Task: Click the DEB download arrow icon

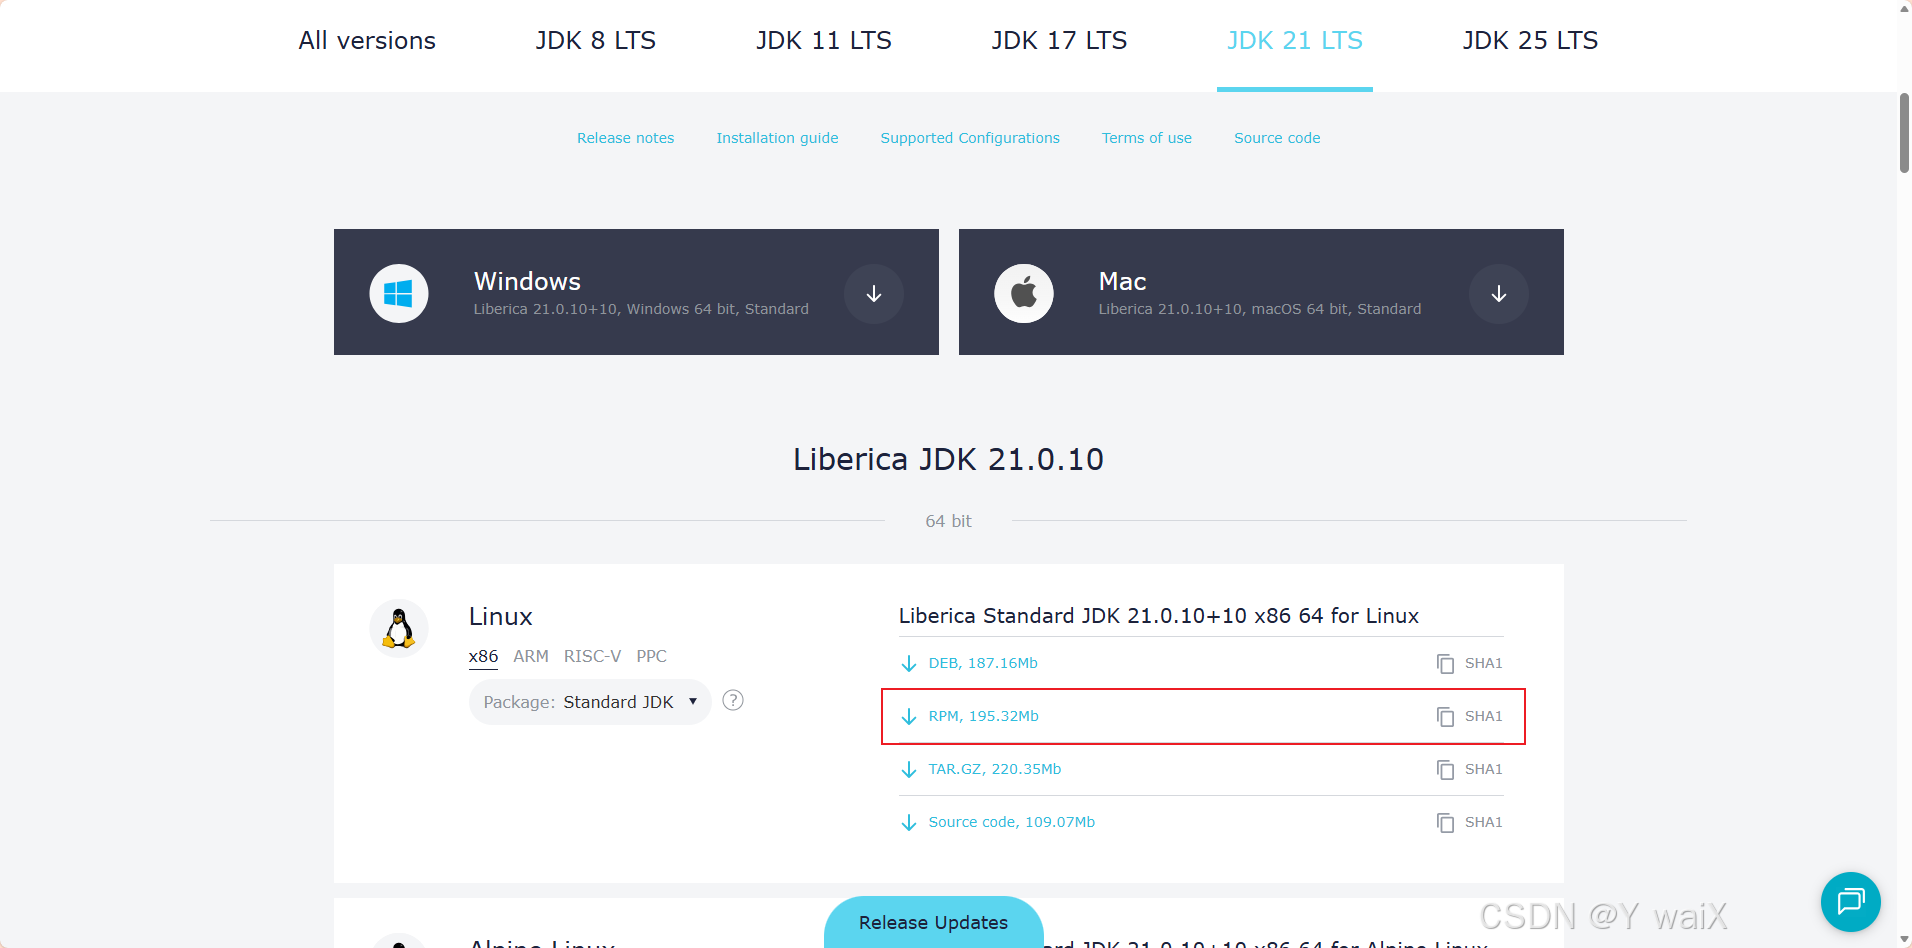Action: pos(909,664)
